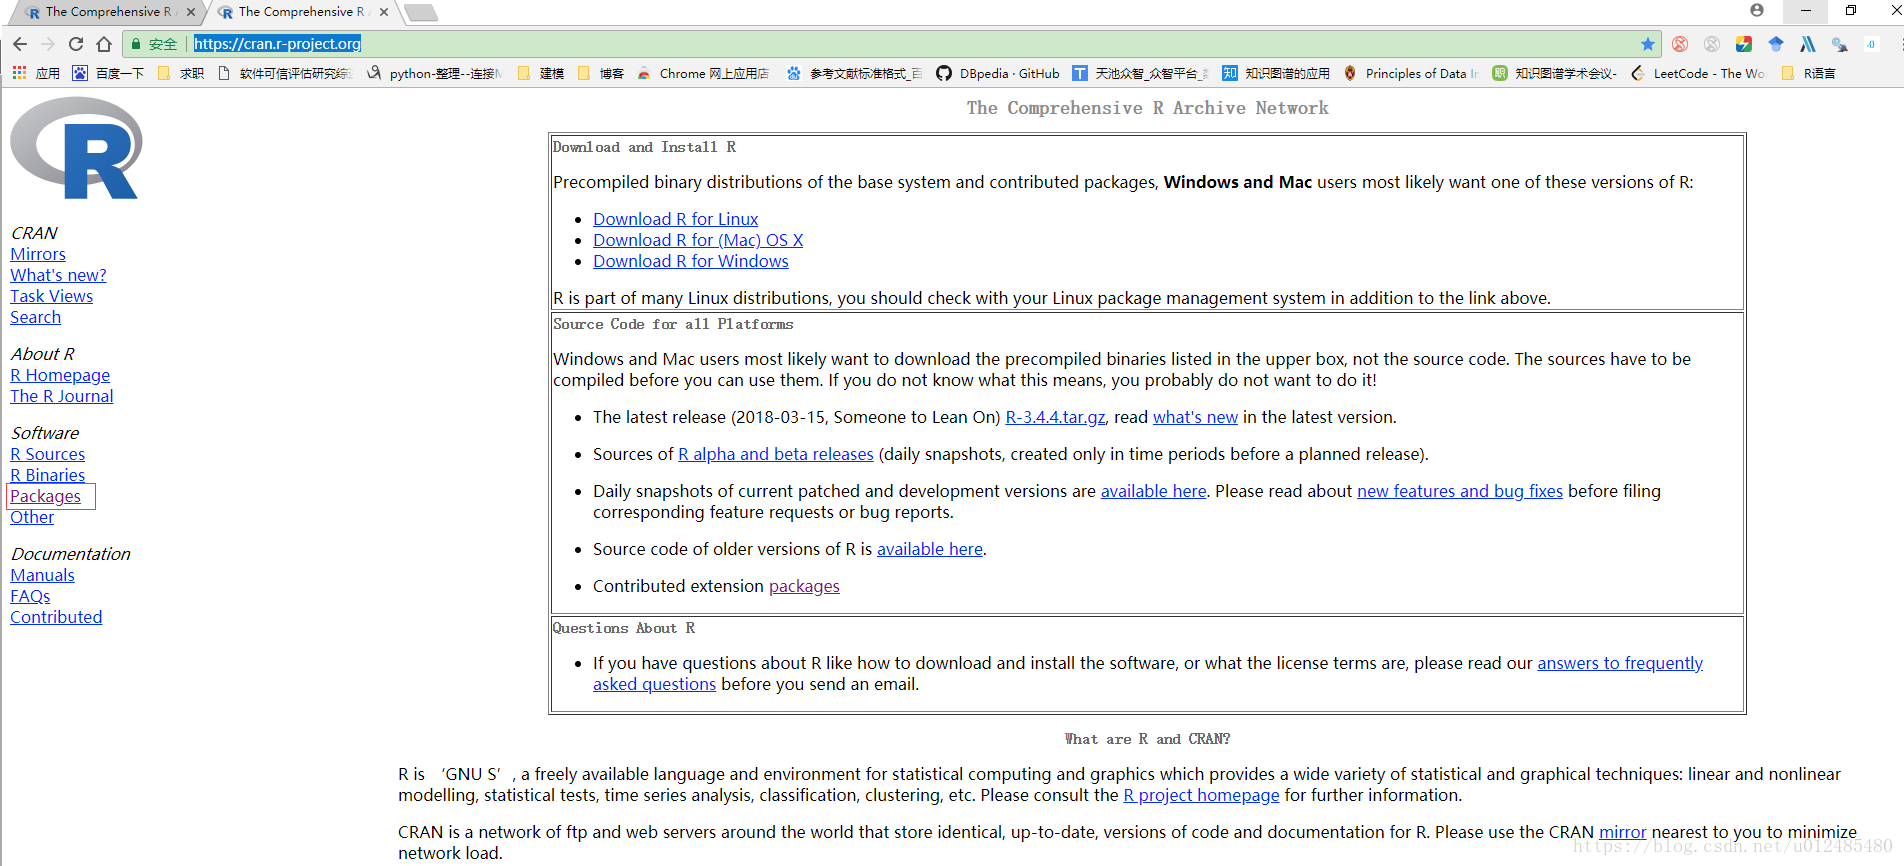Open the Other software link
This screenshot has height=866, width=1904.
[32, 517]
